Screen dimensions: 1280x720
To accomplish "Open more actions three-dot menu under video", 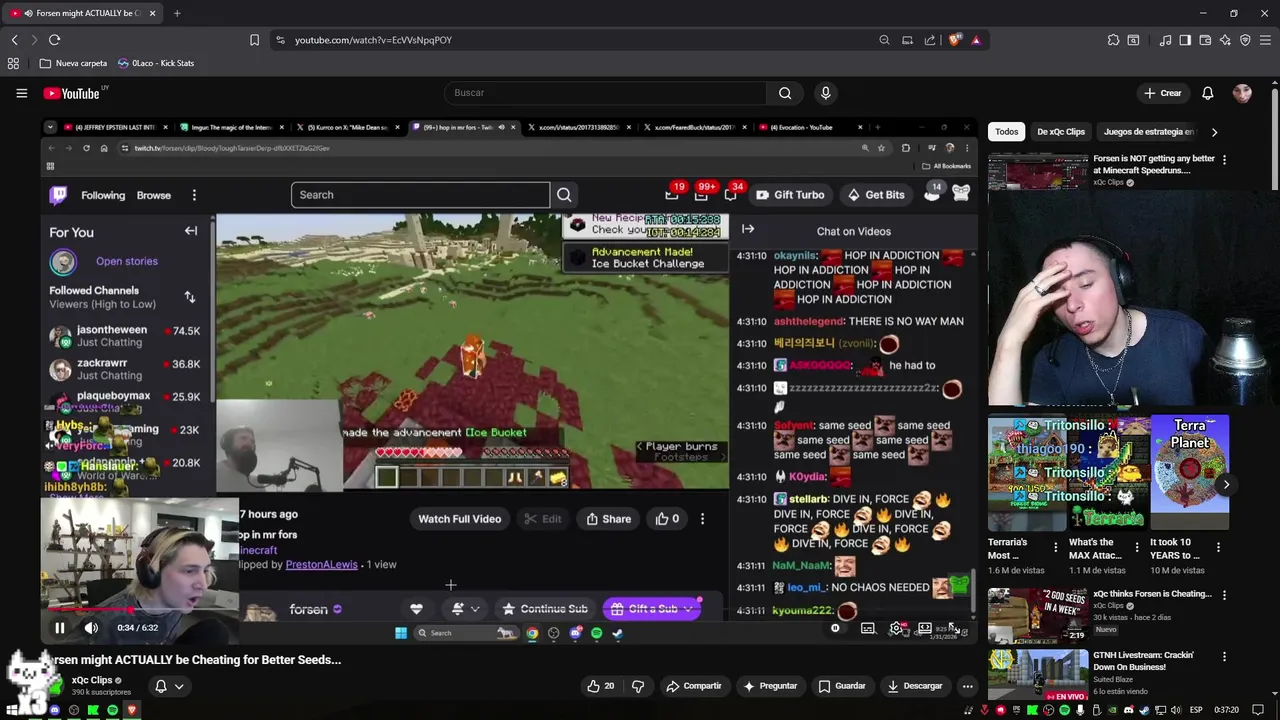I will [967, 686].
